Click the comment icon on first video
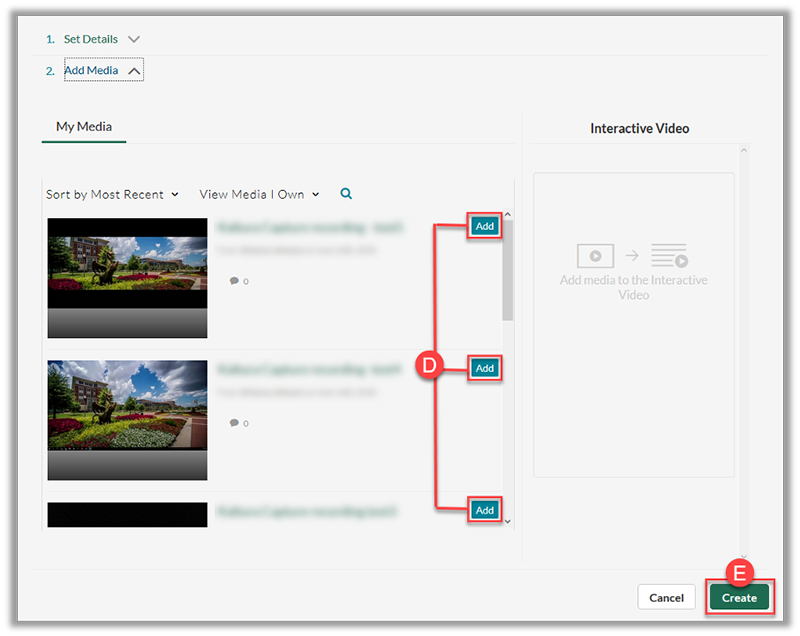Viewport: 800px width, 636px height. point(234,281)
